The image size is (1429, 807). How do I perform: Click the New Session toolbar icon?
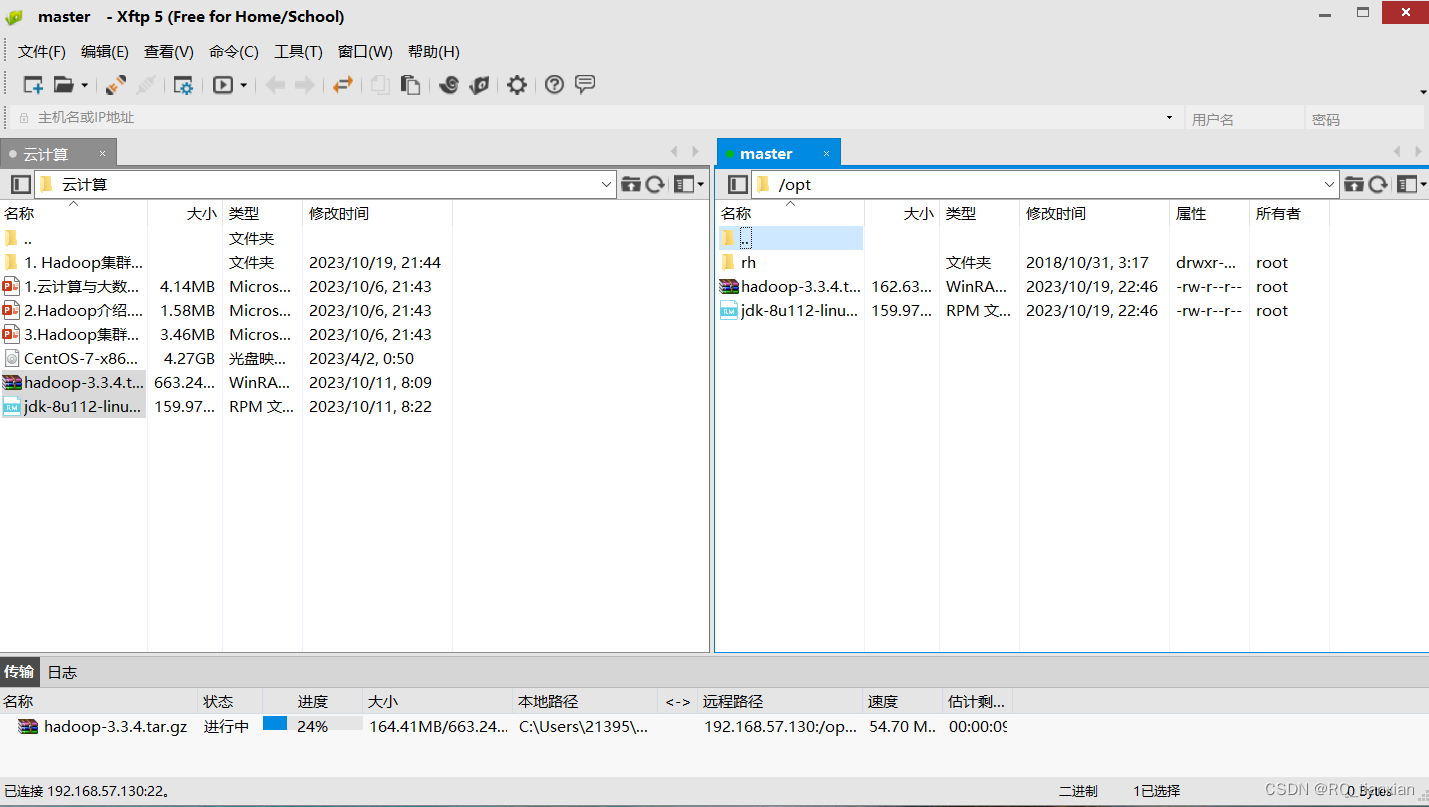coord(33,85)
